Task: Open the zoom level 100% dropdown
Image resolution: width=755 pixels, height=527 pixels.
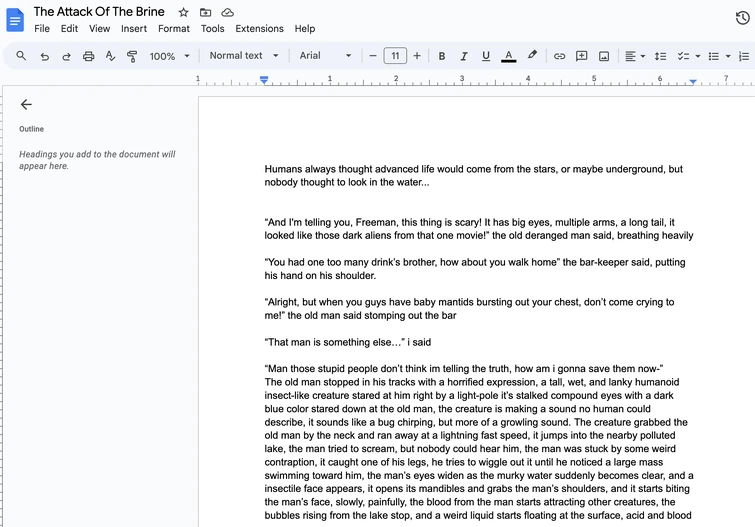Action: [169, 56]
